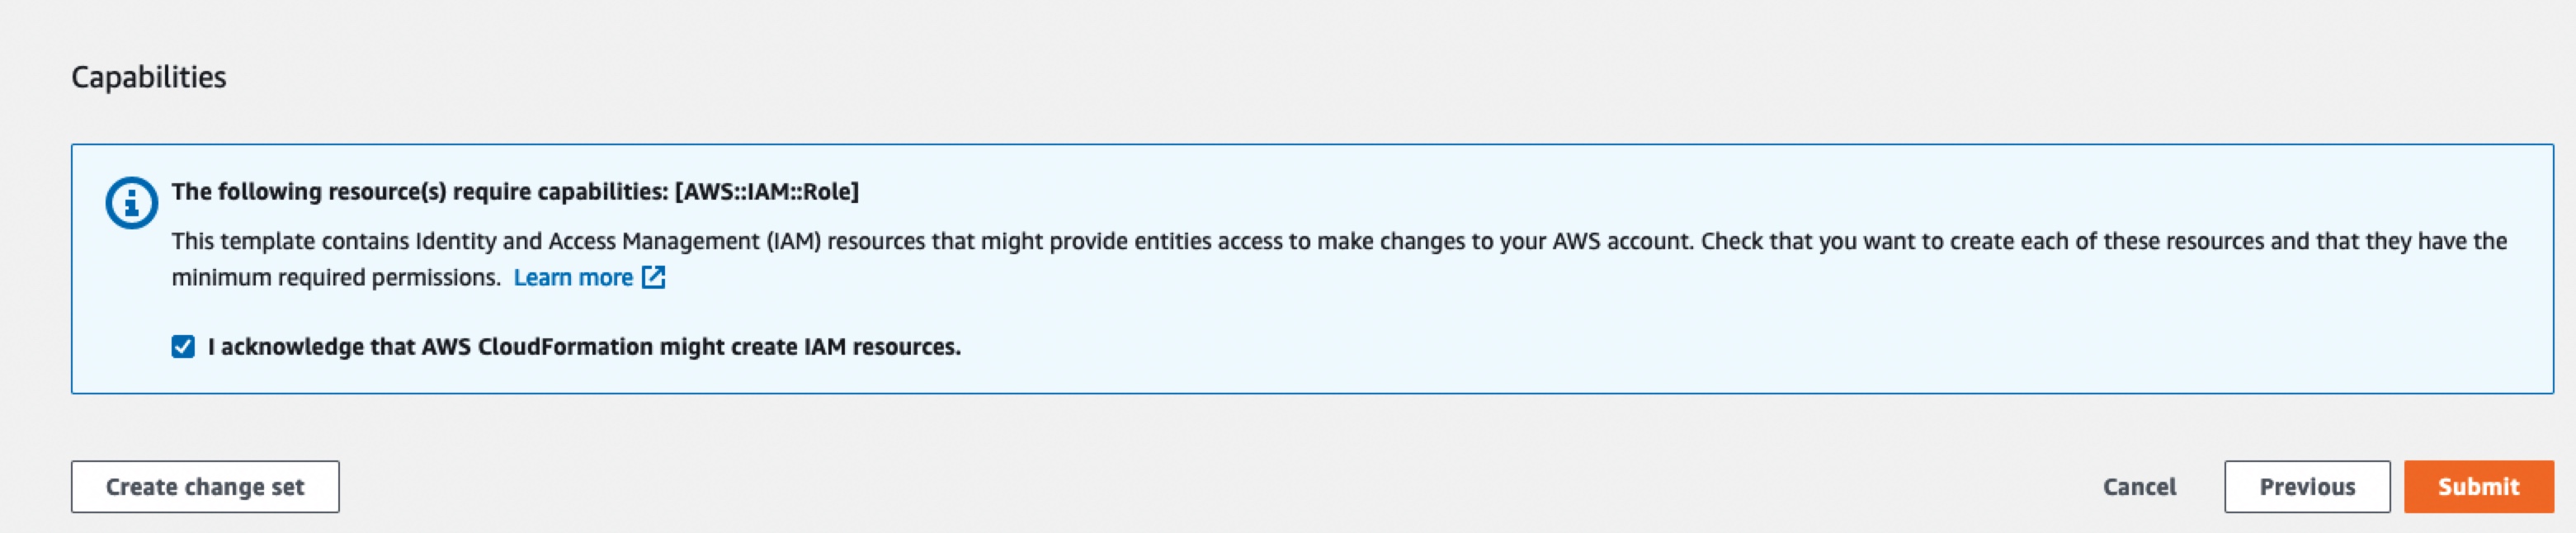Click the 'This template contains Identity' paragraph
Image resolution: width=2576 pixels, height=533 pixels.
pyautogui.click(x=1339, y=259)
